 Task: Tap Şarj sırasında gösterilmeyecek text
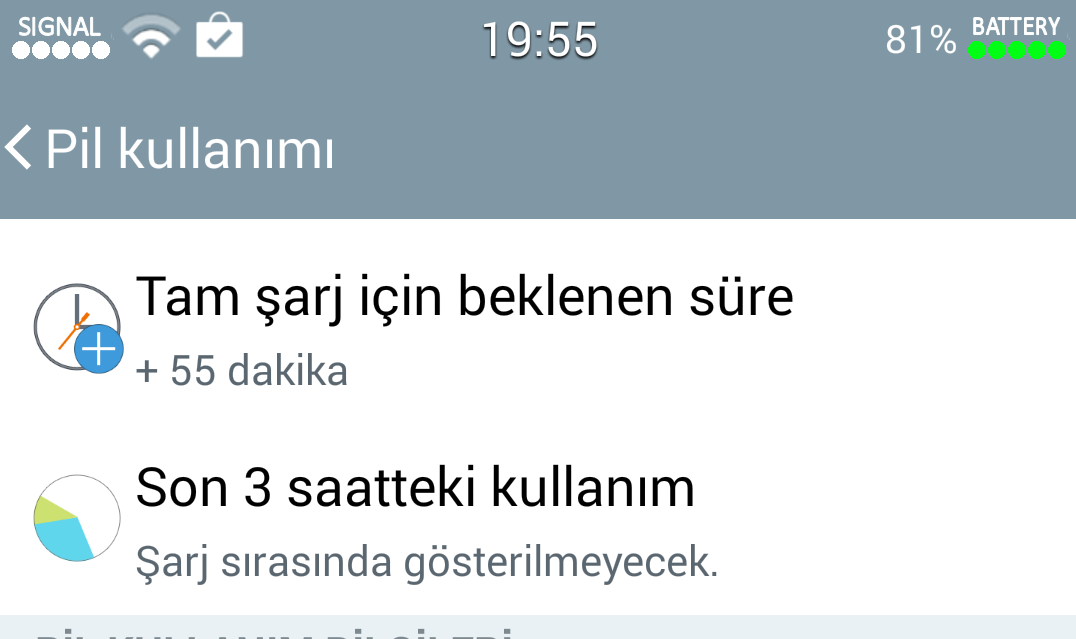[427, 563]
